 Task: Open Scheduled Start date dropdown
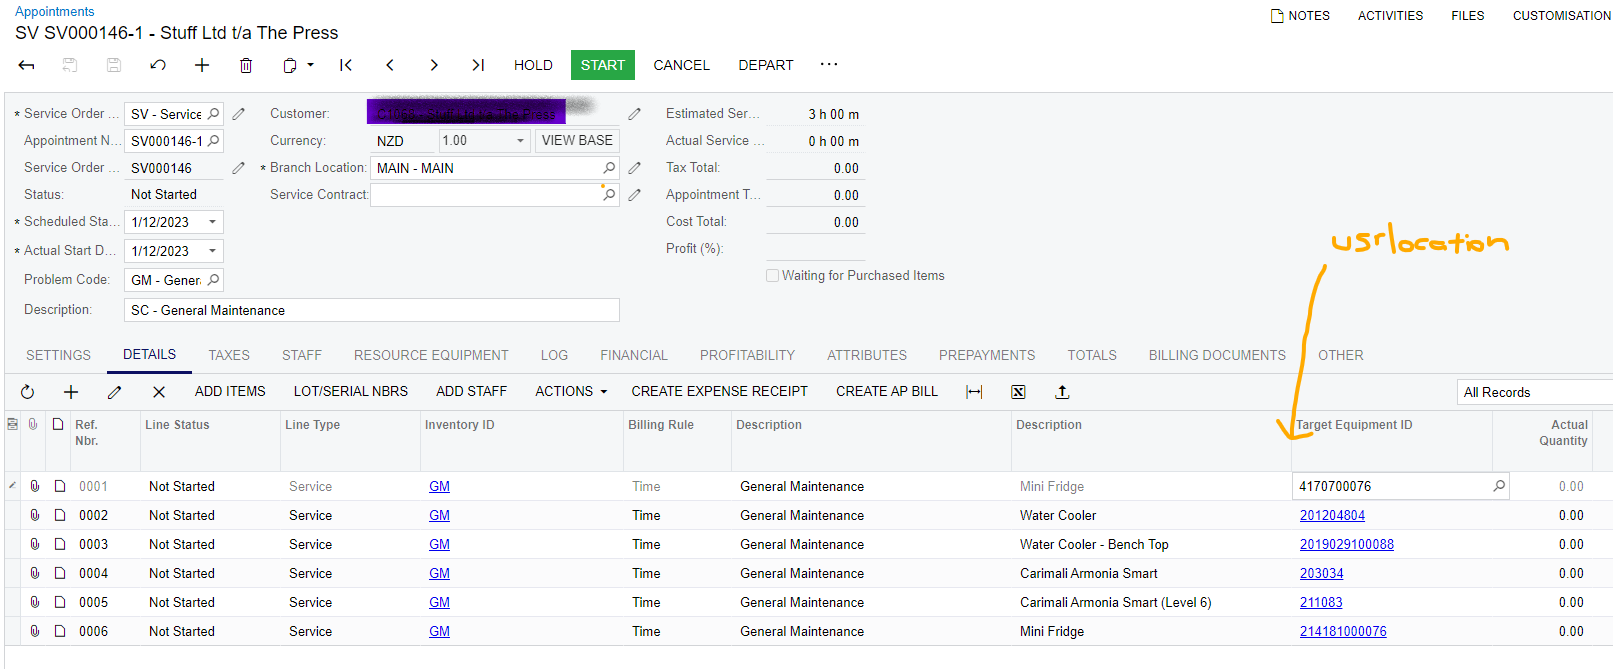(x=212, y=222)
